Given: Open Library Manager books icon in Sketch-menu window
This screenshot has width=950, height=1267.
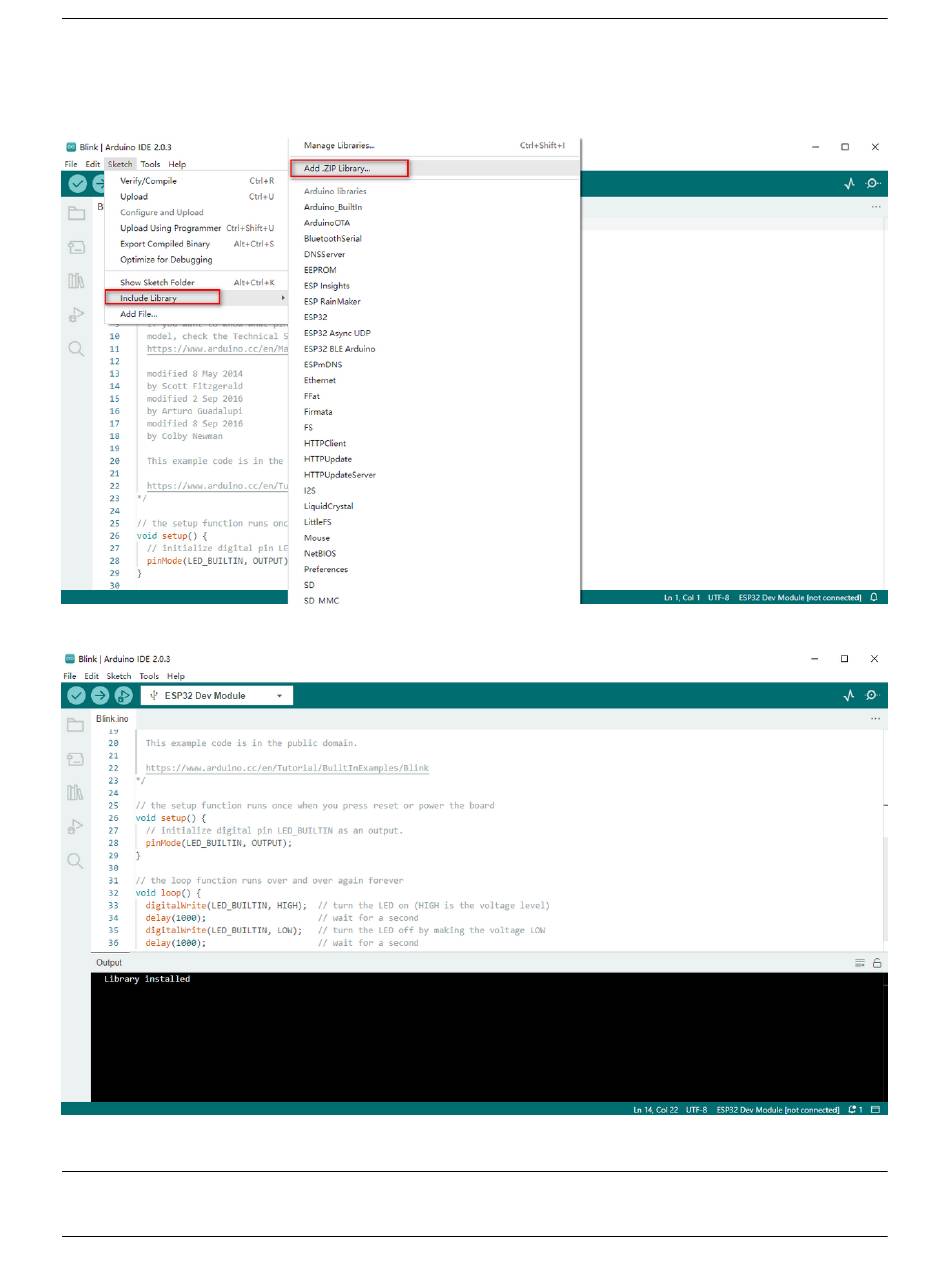Looking at the screenshot, I should 76,281.
